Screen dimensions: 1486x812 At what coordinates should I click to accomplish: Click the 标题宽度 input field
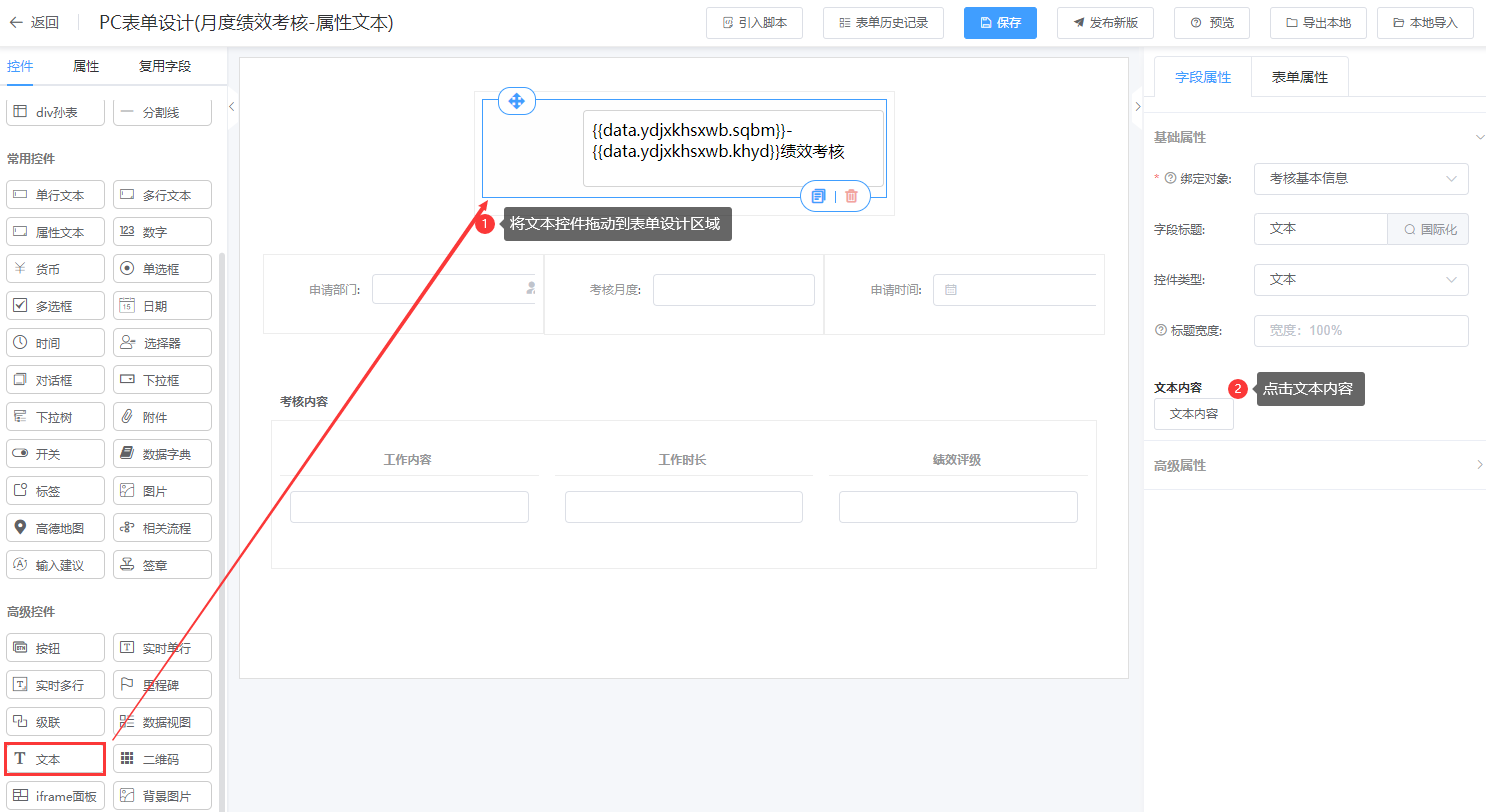pyautogui.click(x=1360, y=330)
